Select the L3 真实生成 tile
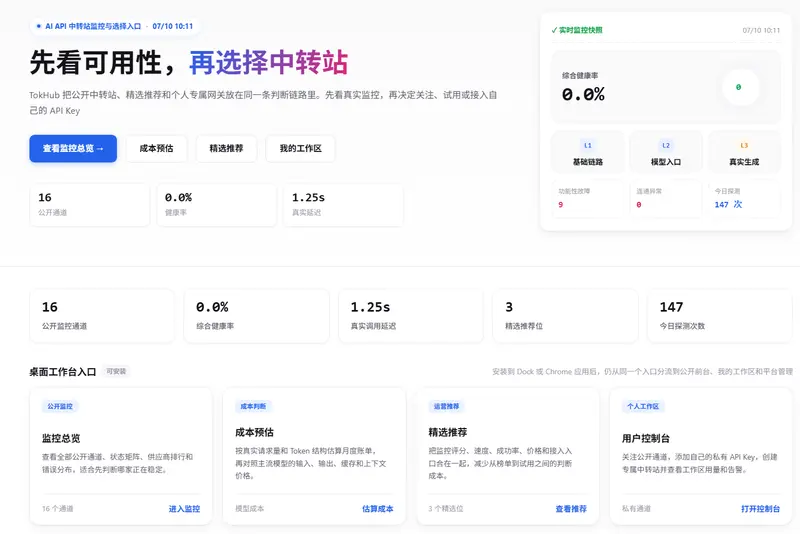Screen dimensions: 800x534 744,152
